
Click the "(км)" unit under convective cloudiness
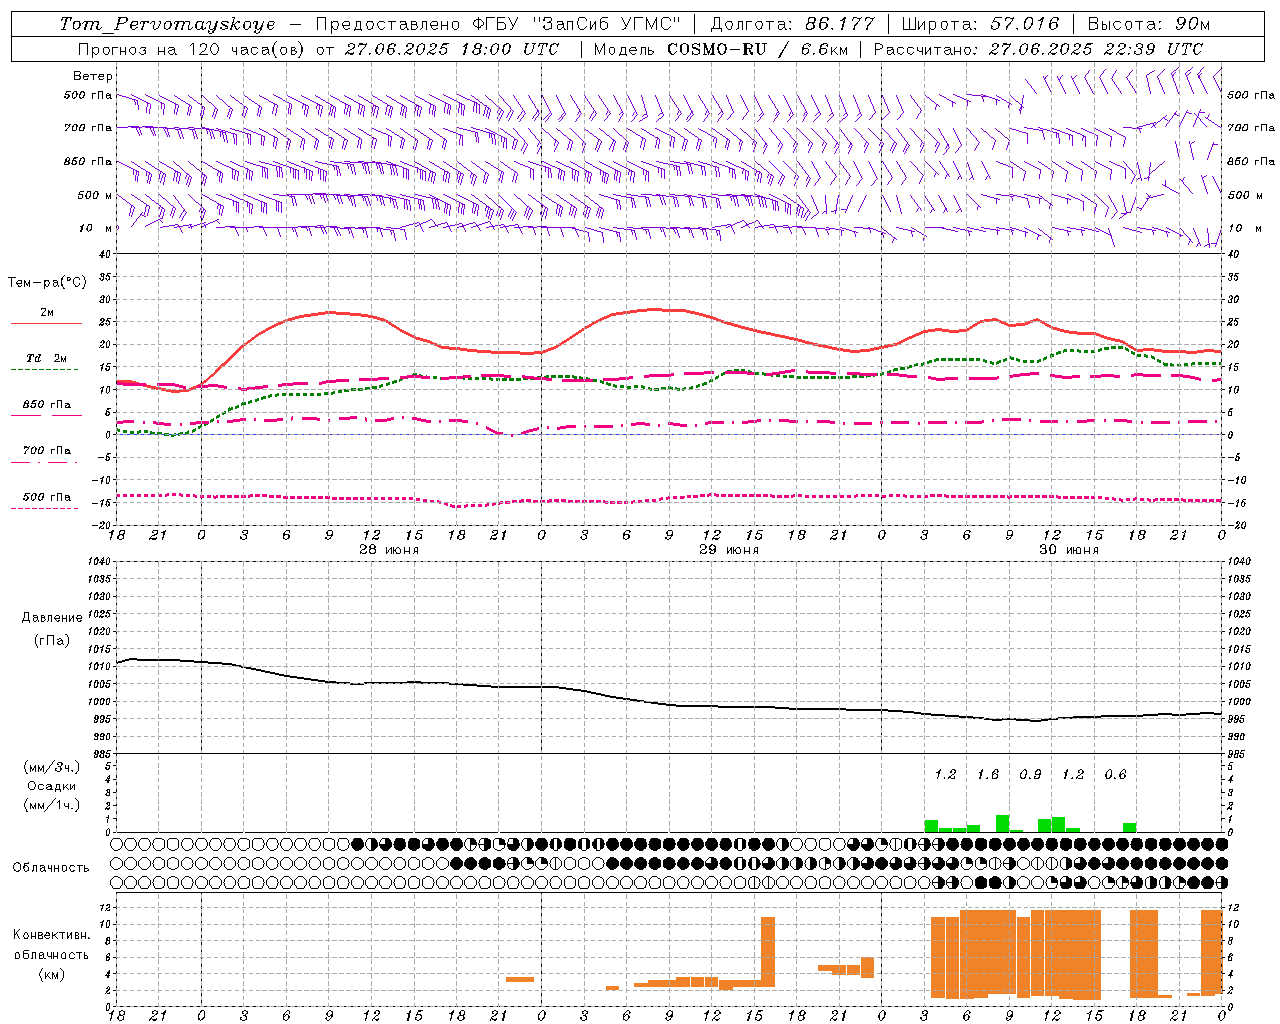point(51,974)
